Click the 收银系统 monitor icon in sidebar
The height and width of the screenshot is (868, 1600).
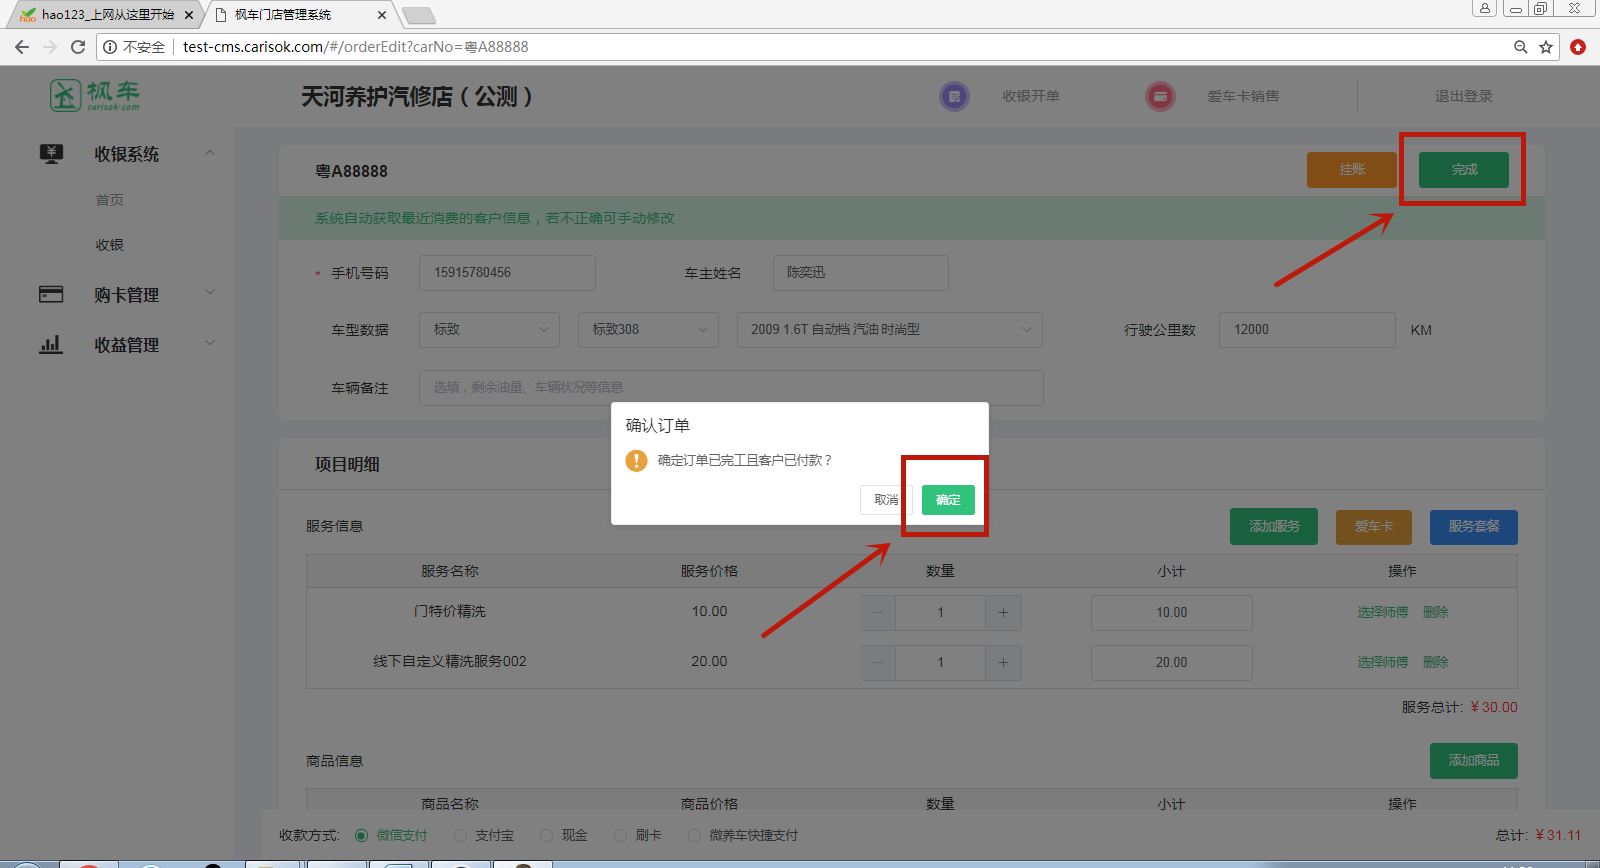pos(51,154)
